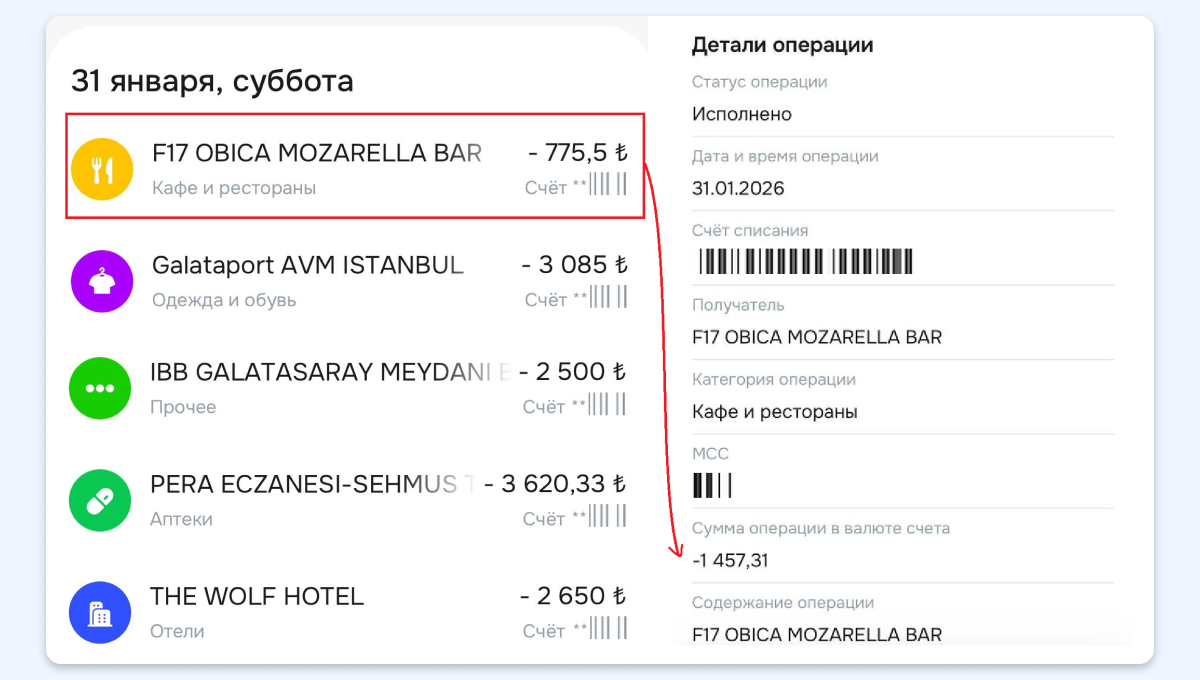
Task: Click the blue hotel building icon
Action: coord(100,612)
